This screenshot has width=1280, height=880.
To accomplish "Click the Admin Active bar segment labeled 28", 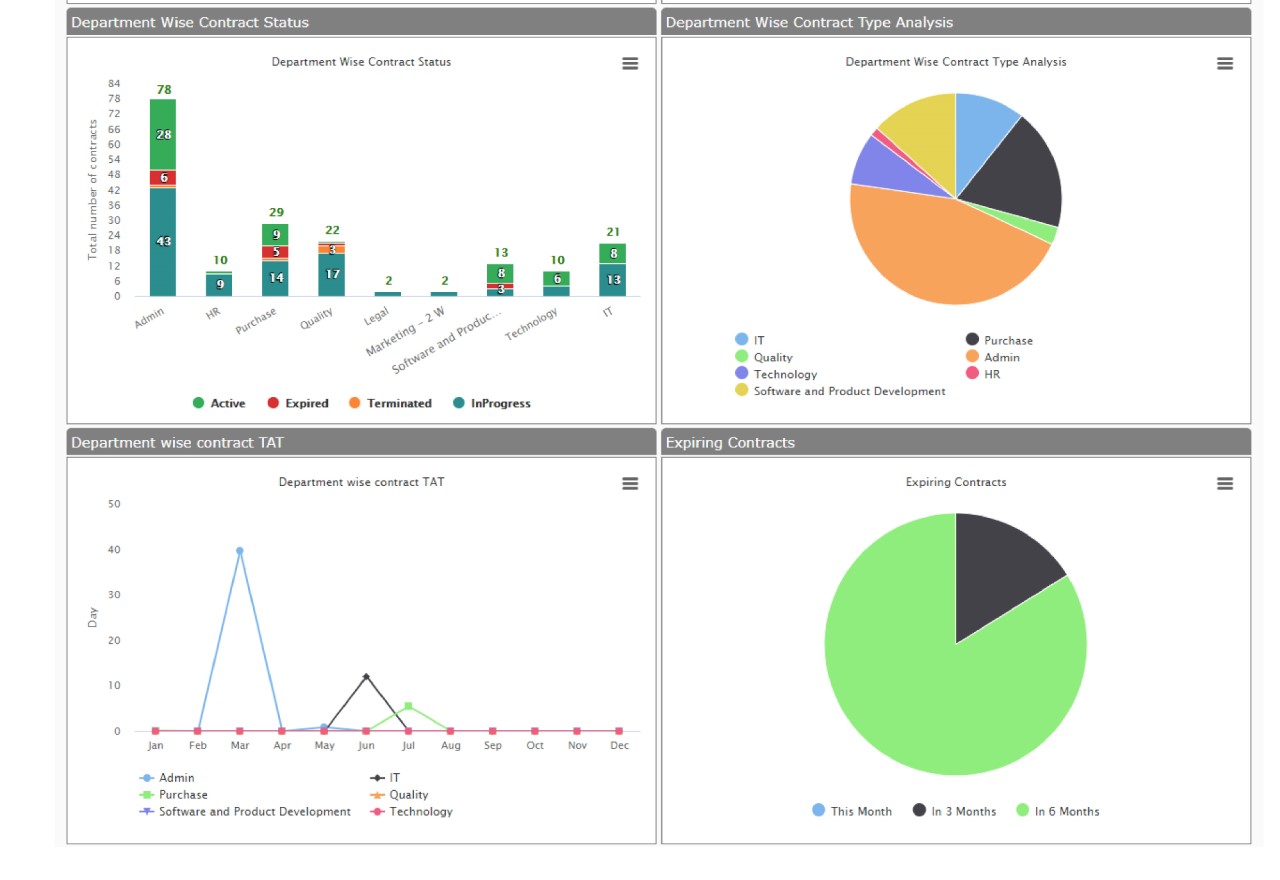I will 163,134.
